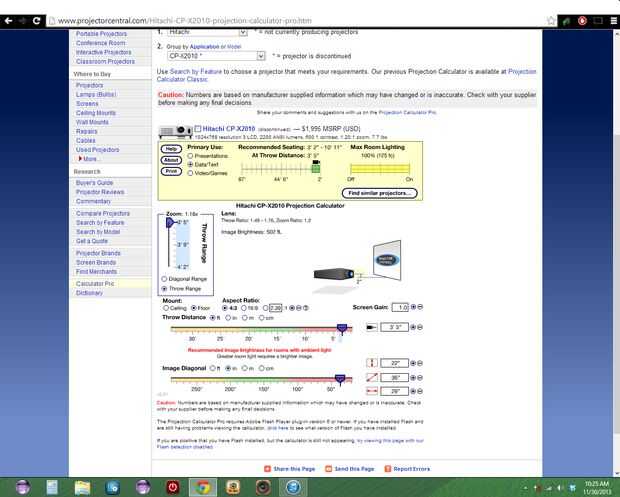Select Video/Games as primary use
This screenshot has width=620, height=497.
pos(191,173)
